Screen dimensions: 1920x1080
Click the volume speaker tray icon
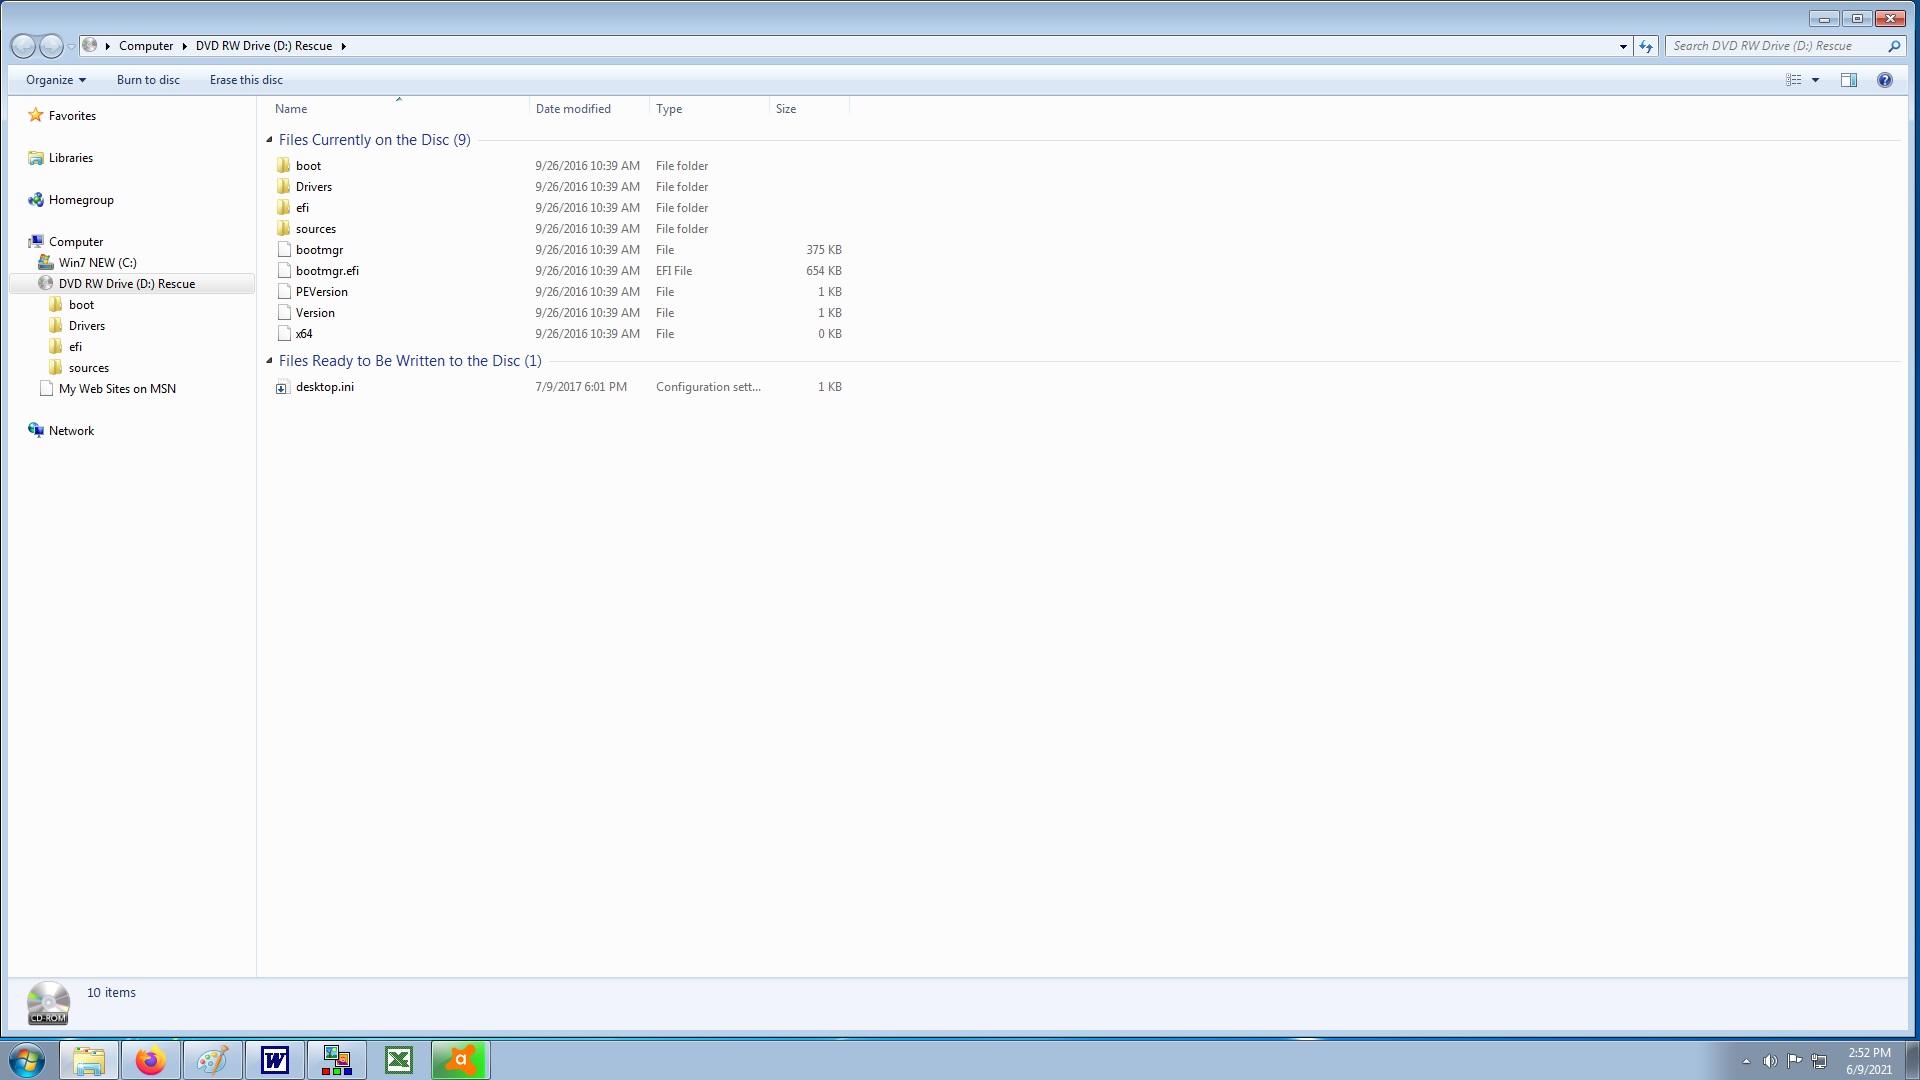pos(1770,1061)
